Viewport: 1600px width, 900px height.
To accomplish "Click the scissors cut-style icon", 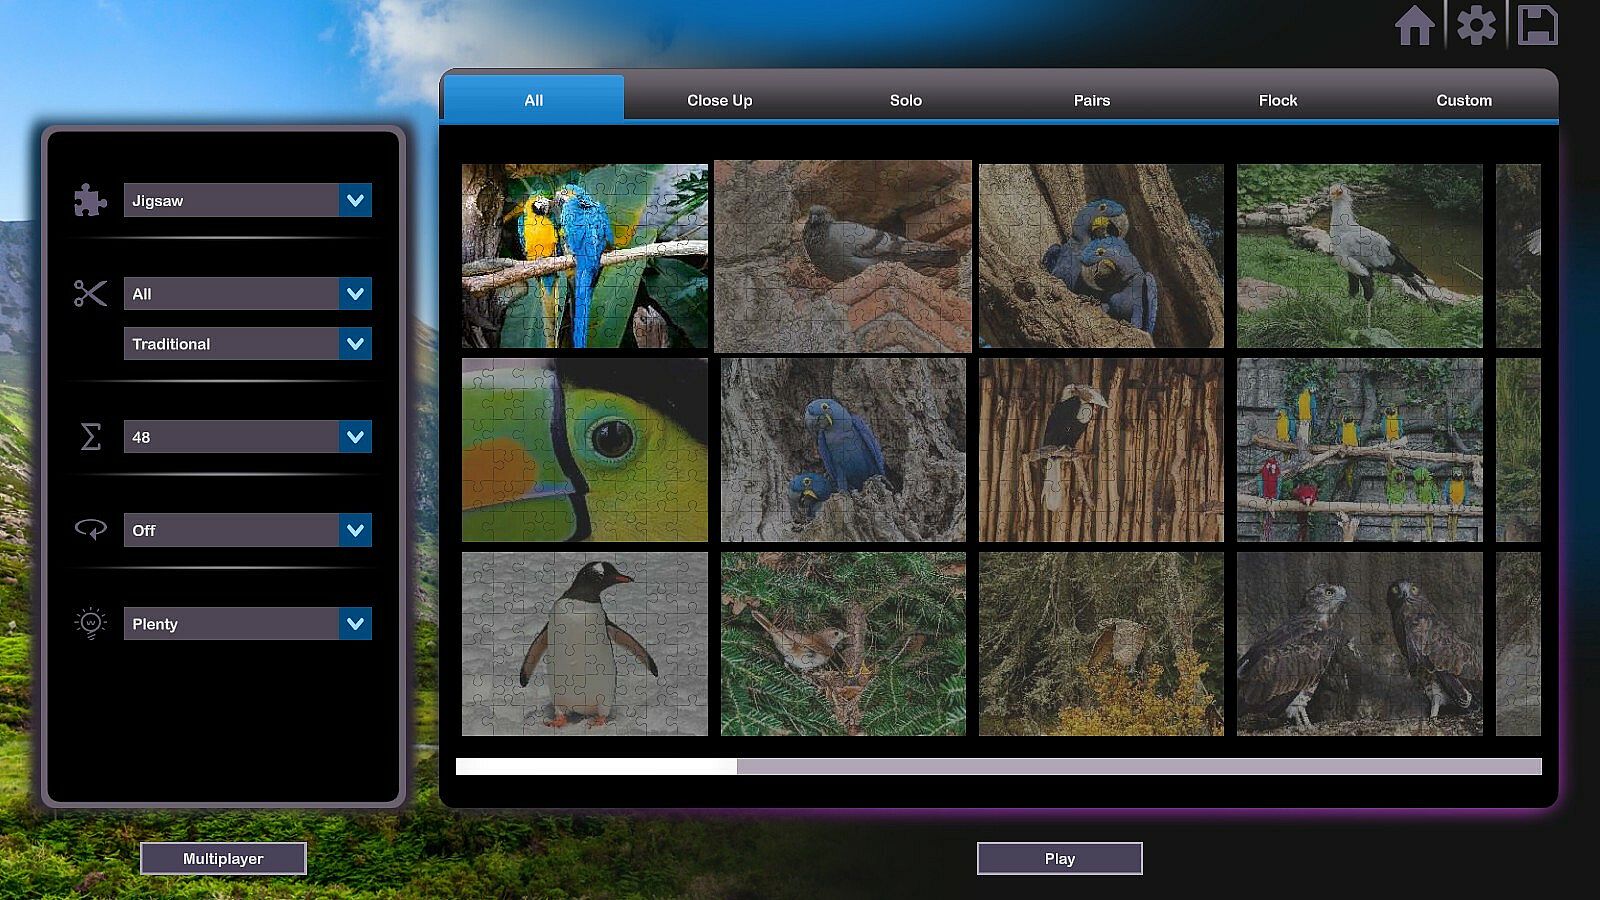I will (90, 293).
